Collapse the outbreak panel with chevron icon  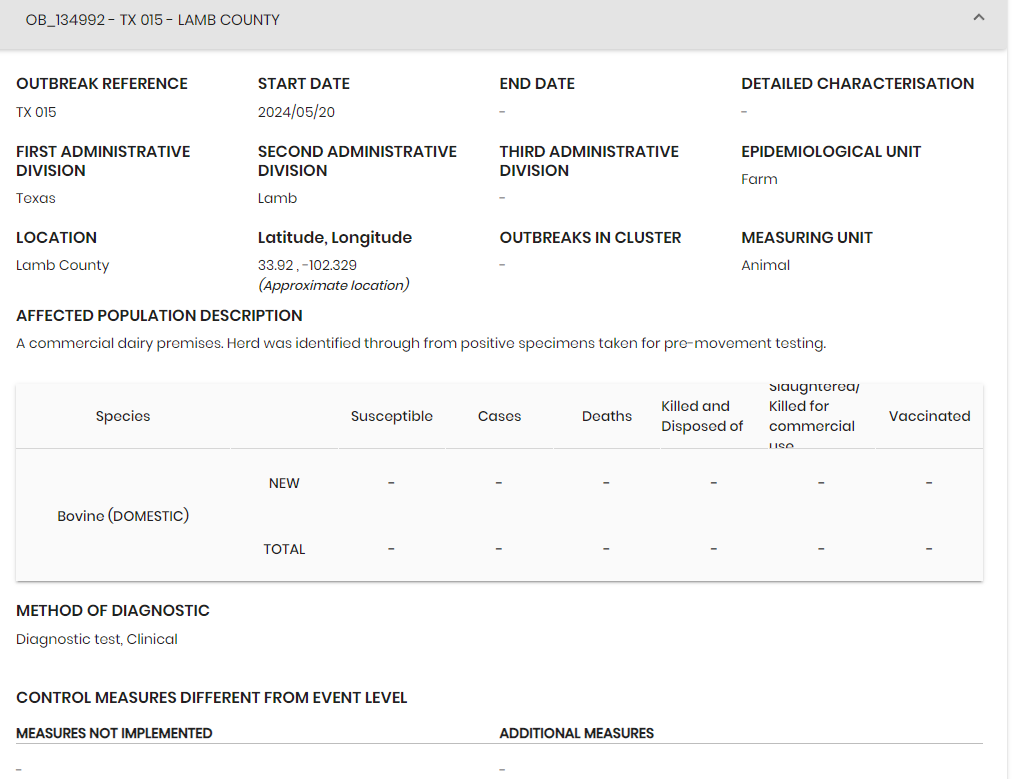tap(978, 18)
